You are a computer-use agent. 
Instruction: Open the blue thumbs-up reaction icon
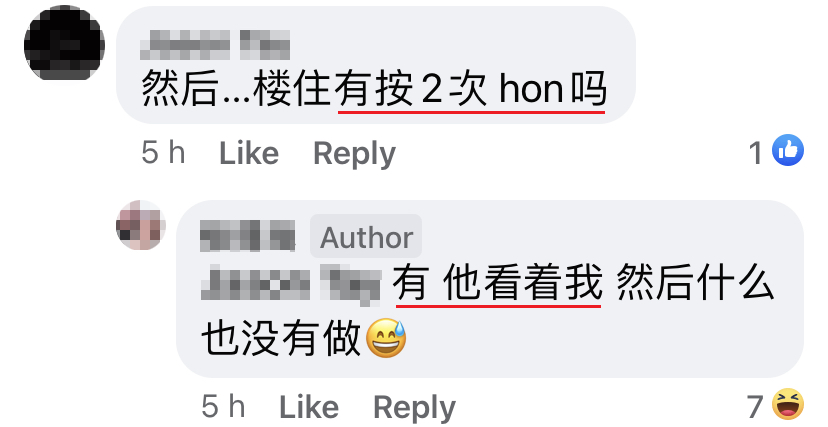pos(788,150)
